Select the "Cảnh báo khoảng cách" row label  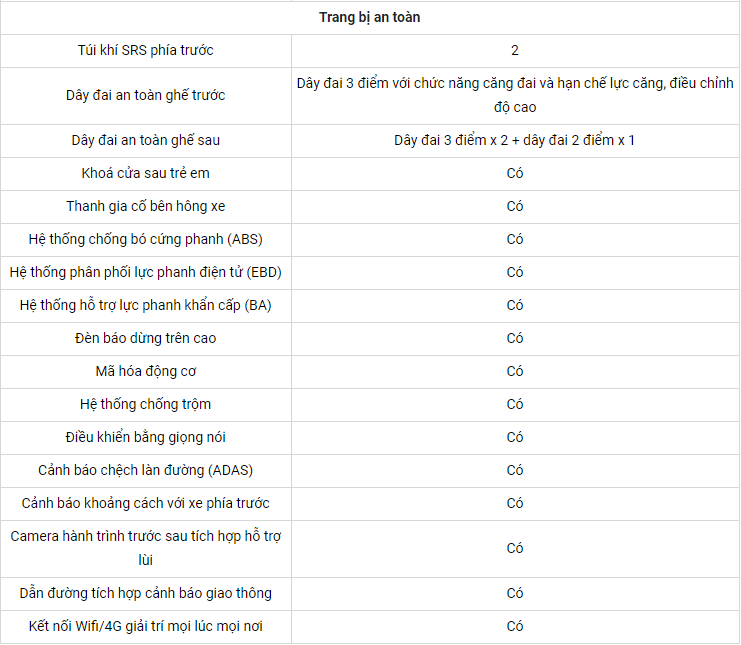[146, 503]
